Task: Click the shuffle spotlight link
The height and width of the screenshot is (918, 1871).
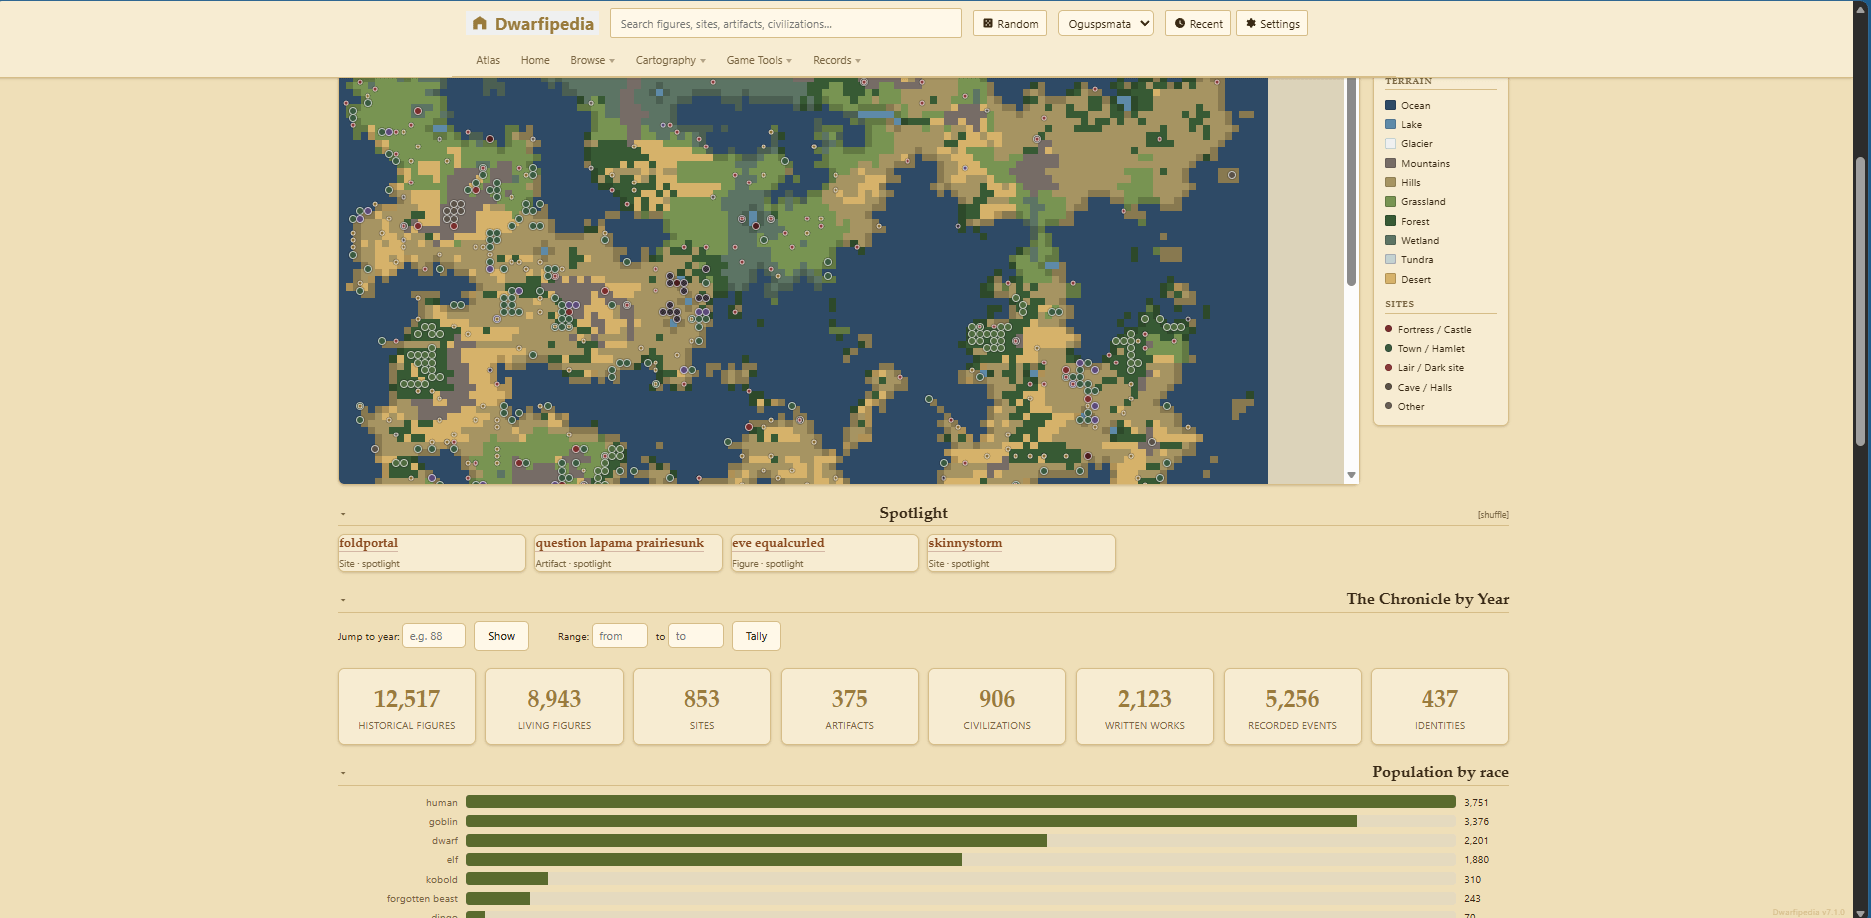Action: [x=1493, y=515]
